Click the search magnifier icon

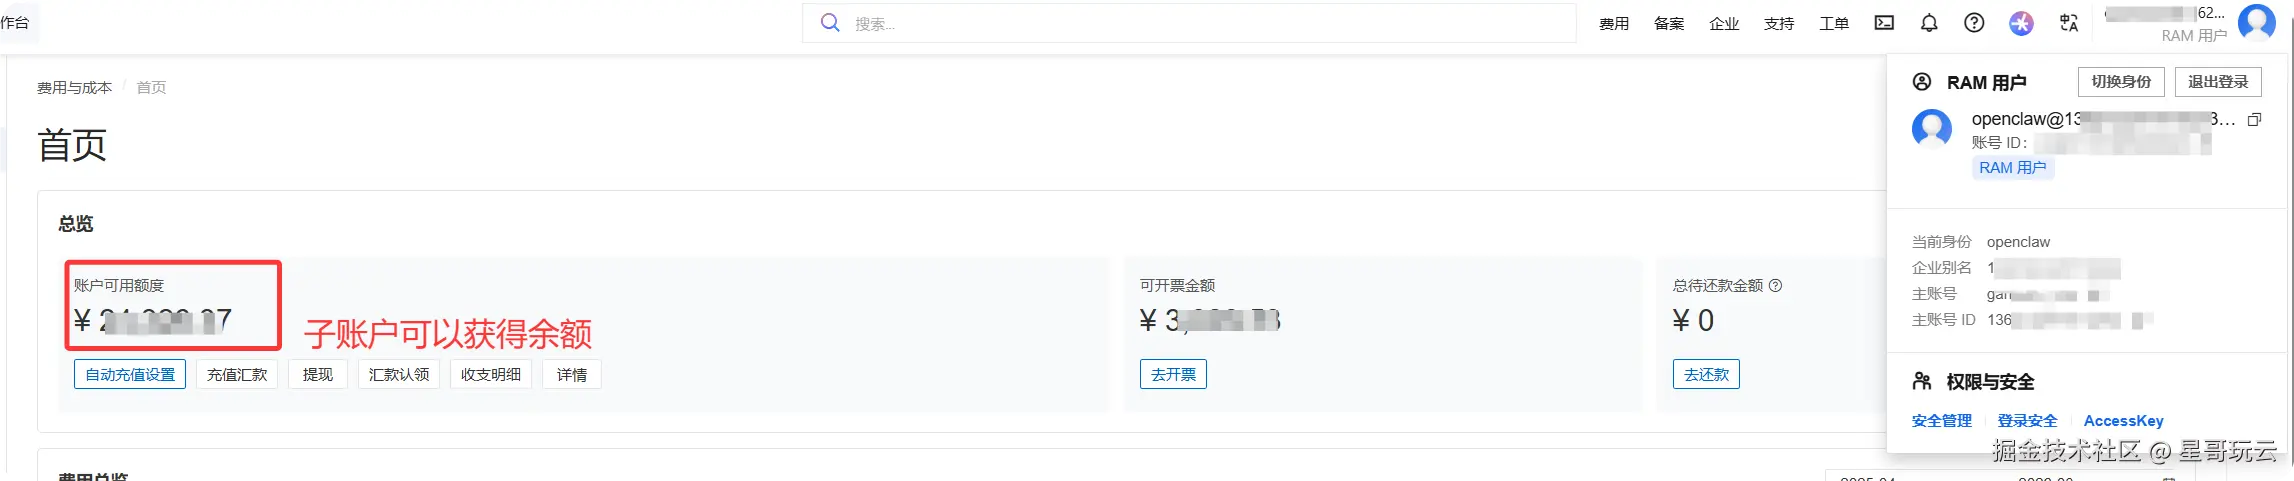(x=830, y=23)
